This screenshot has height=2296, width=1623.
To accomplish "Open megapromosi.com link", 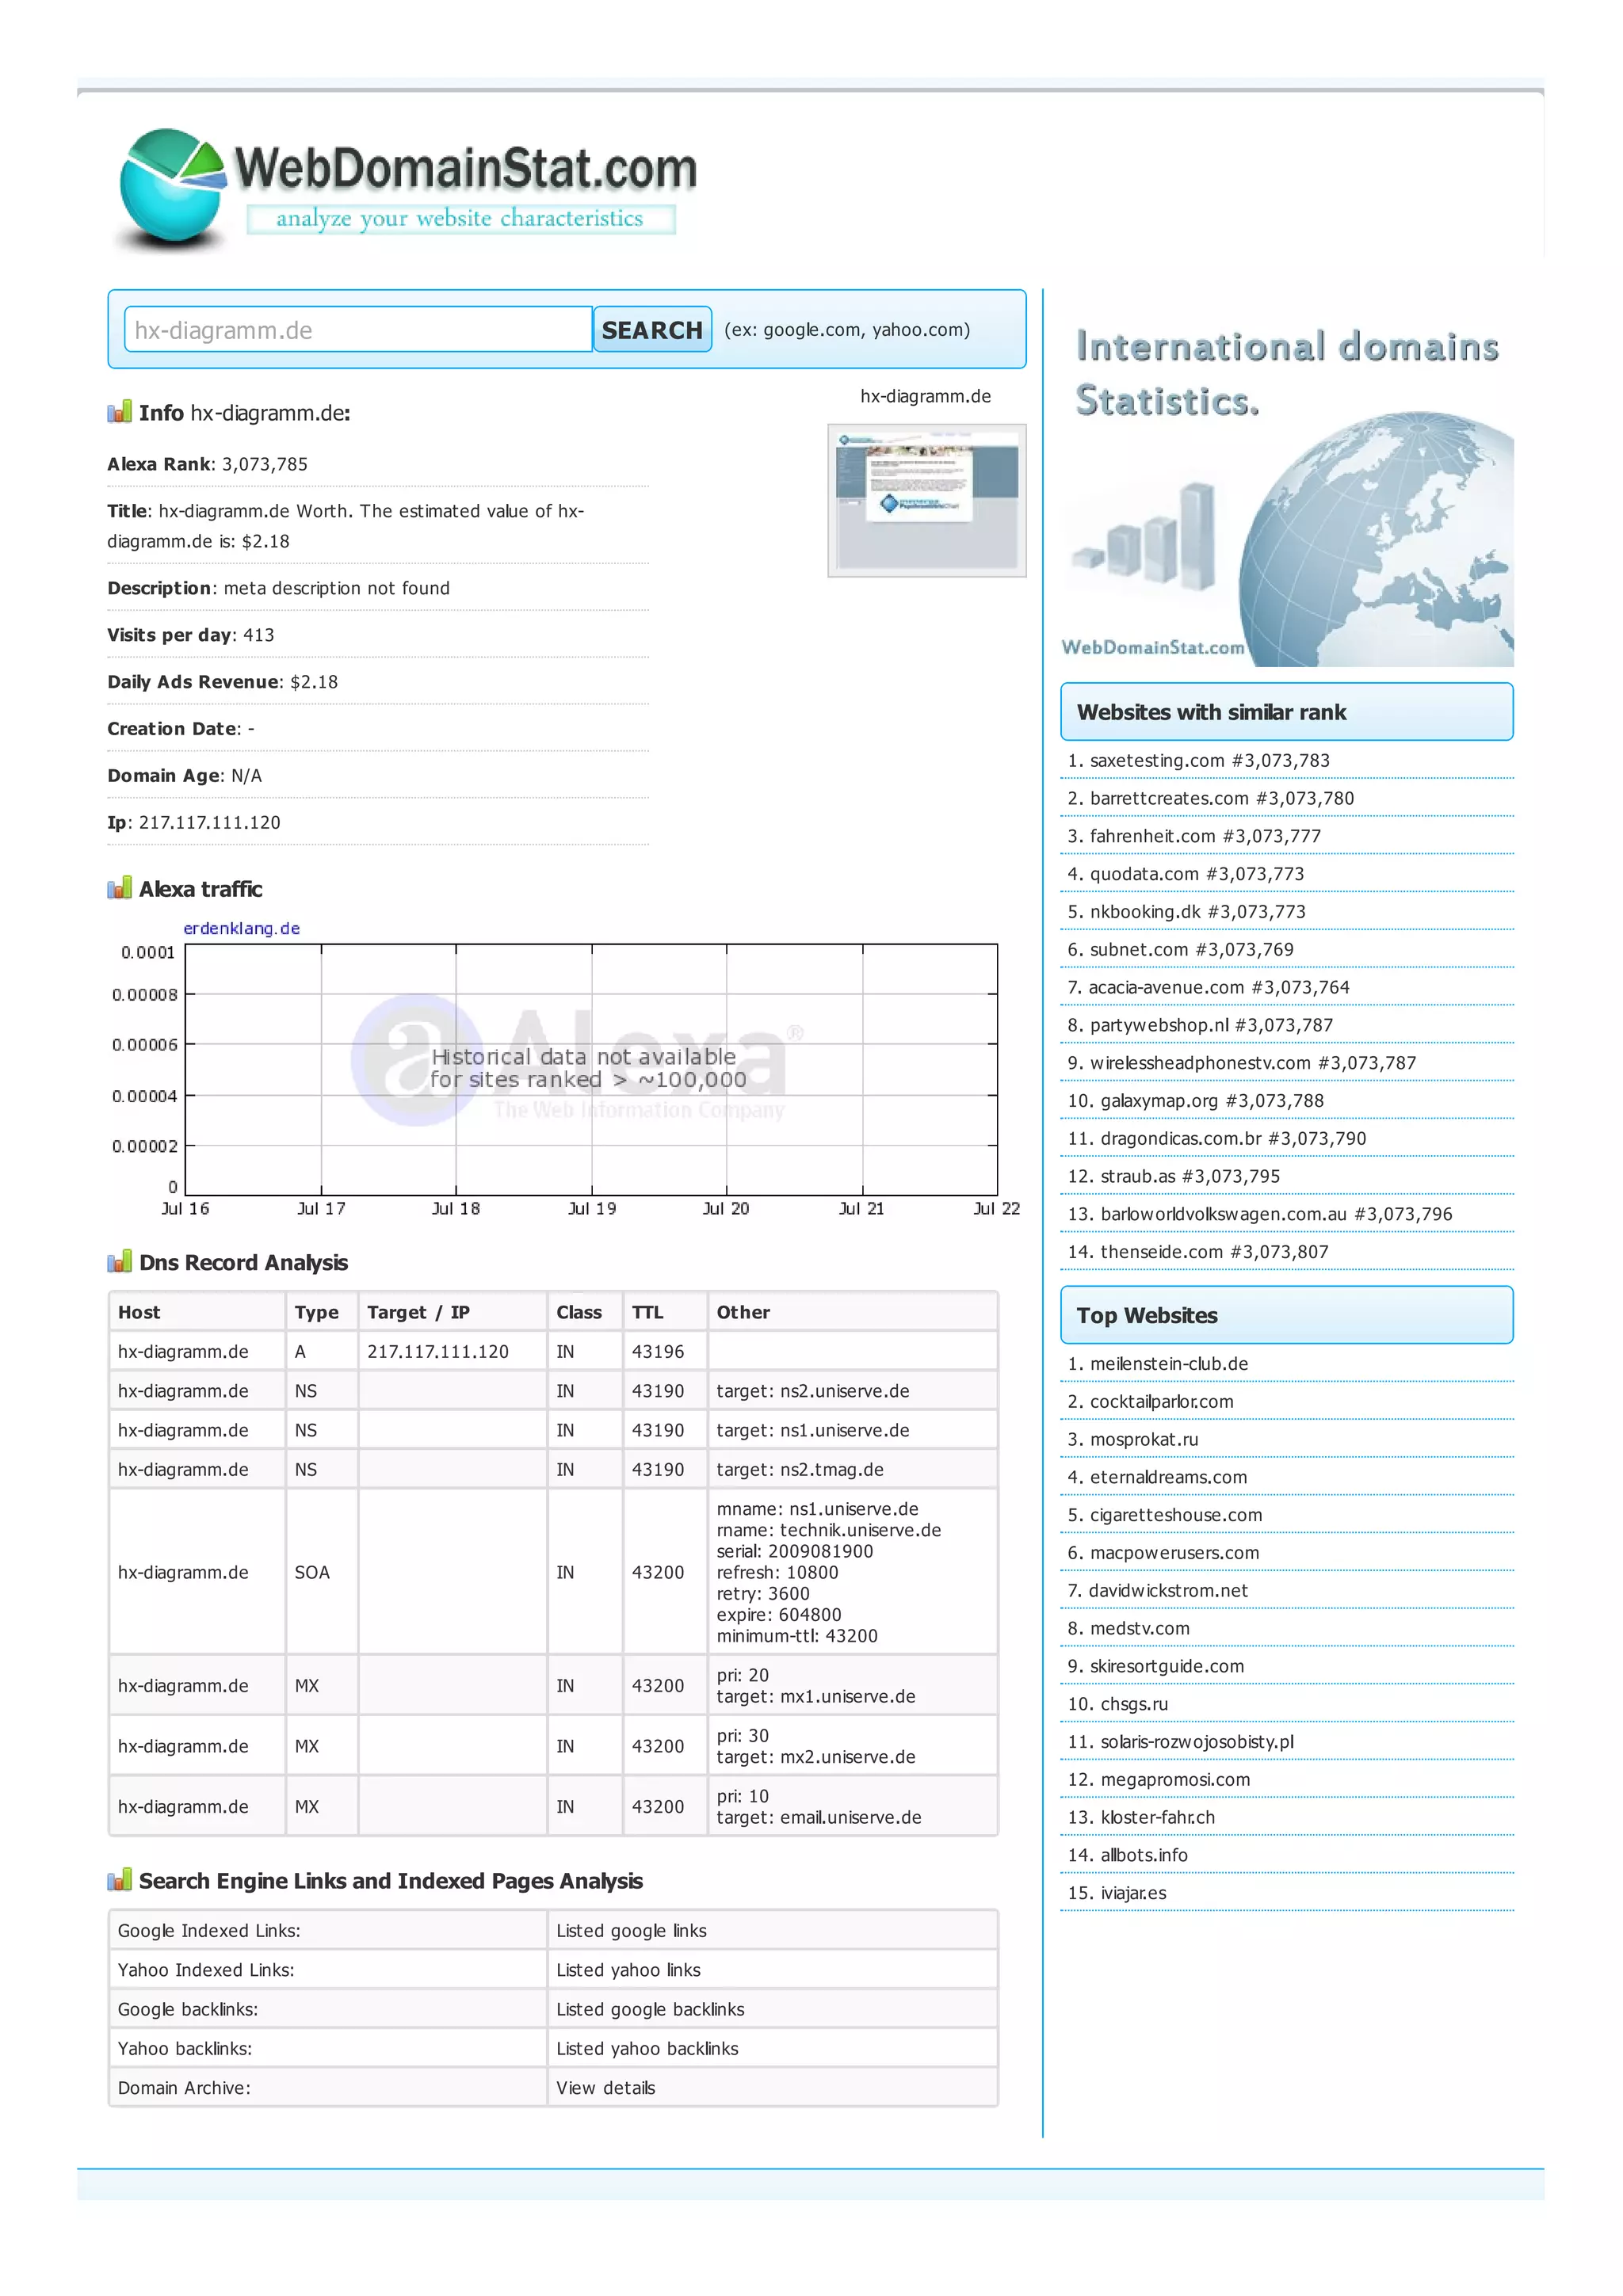I will coord(1175,1780).
